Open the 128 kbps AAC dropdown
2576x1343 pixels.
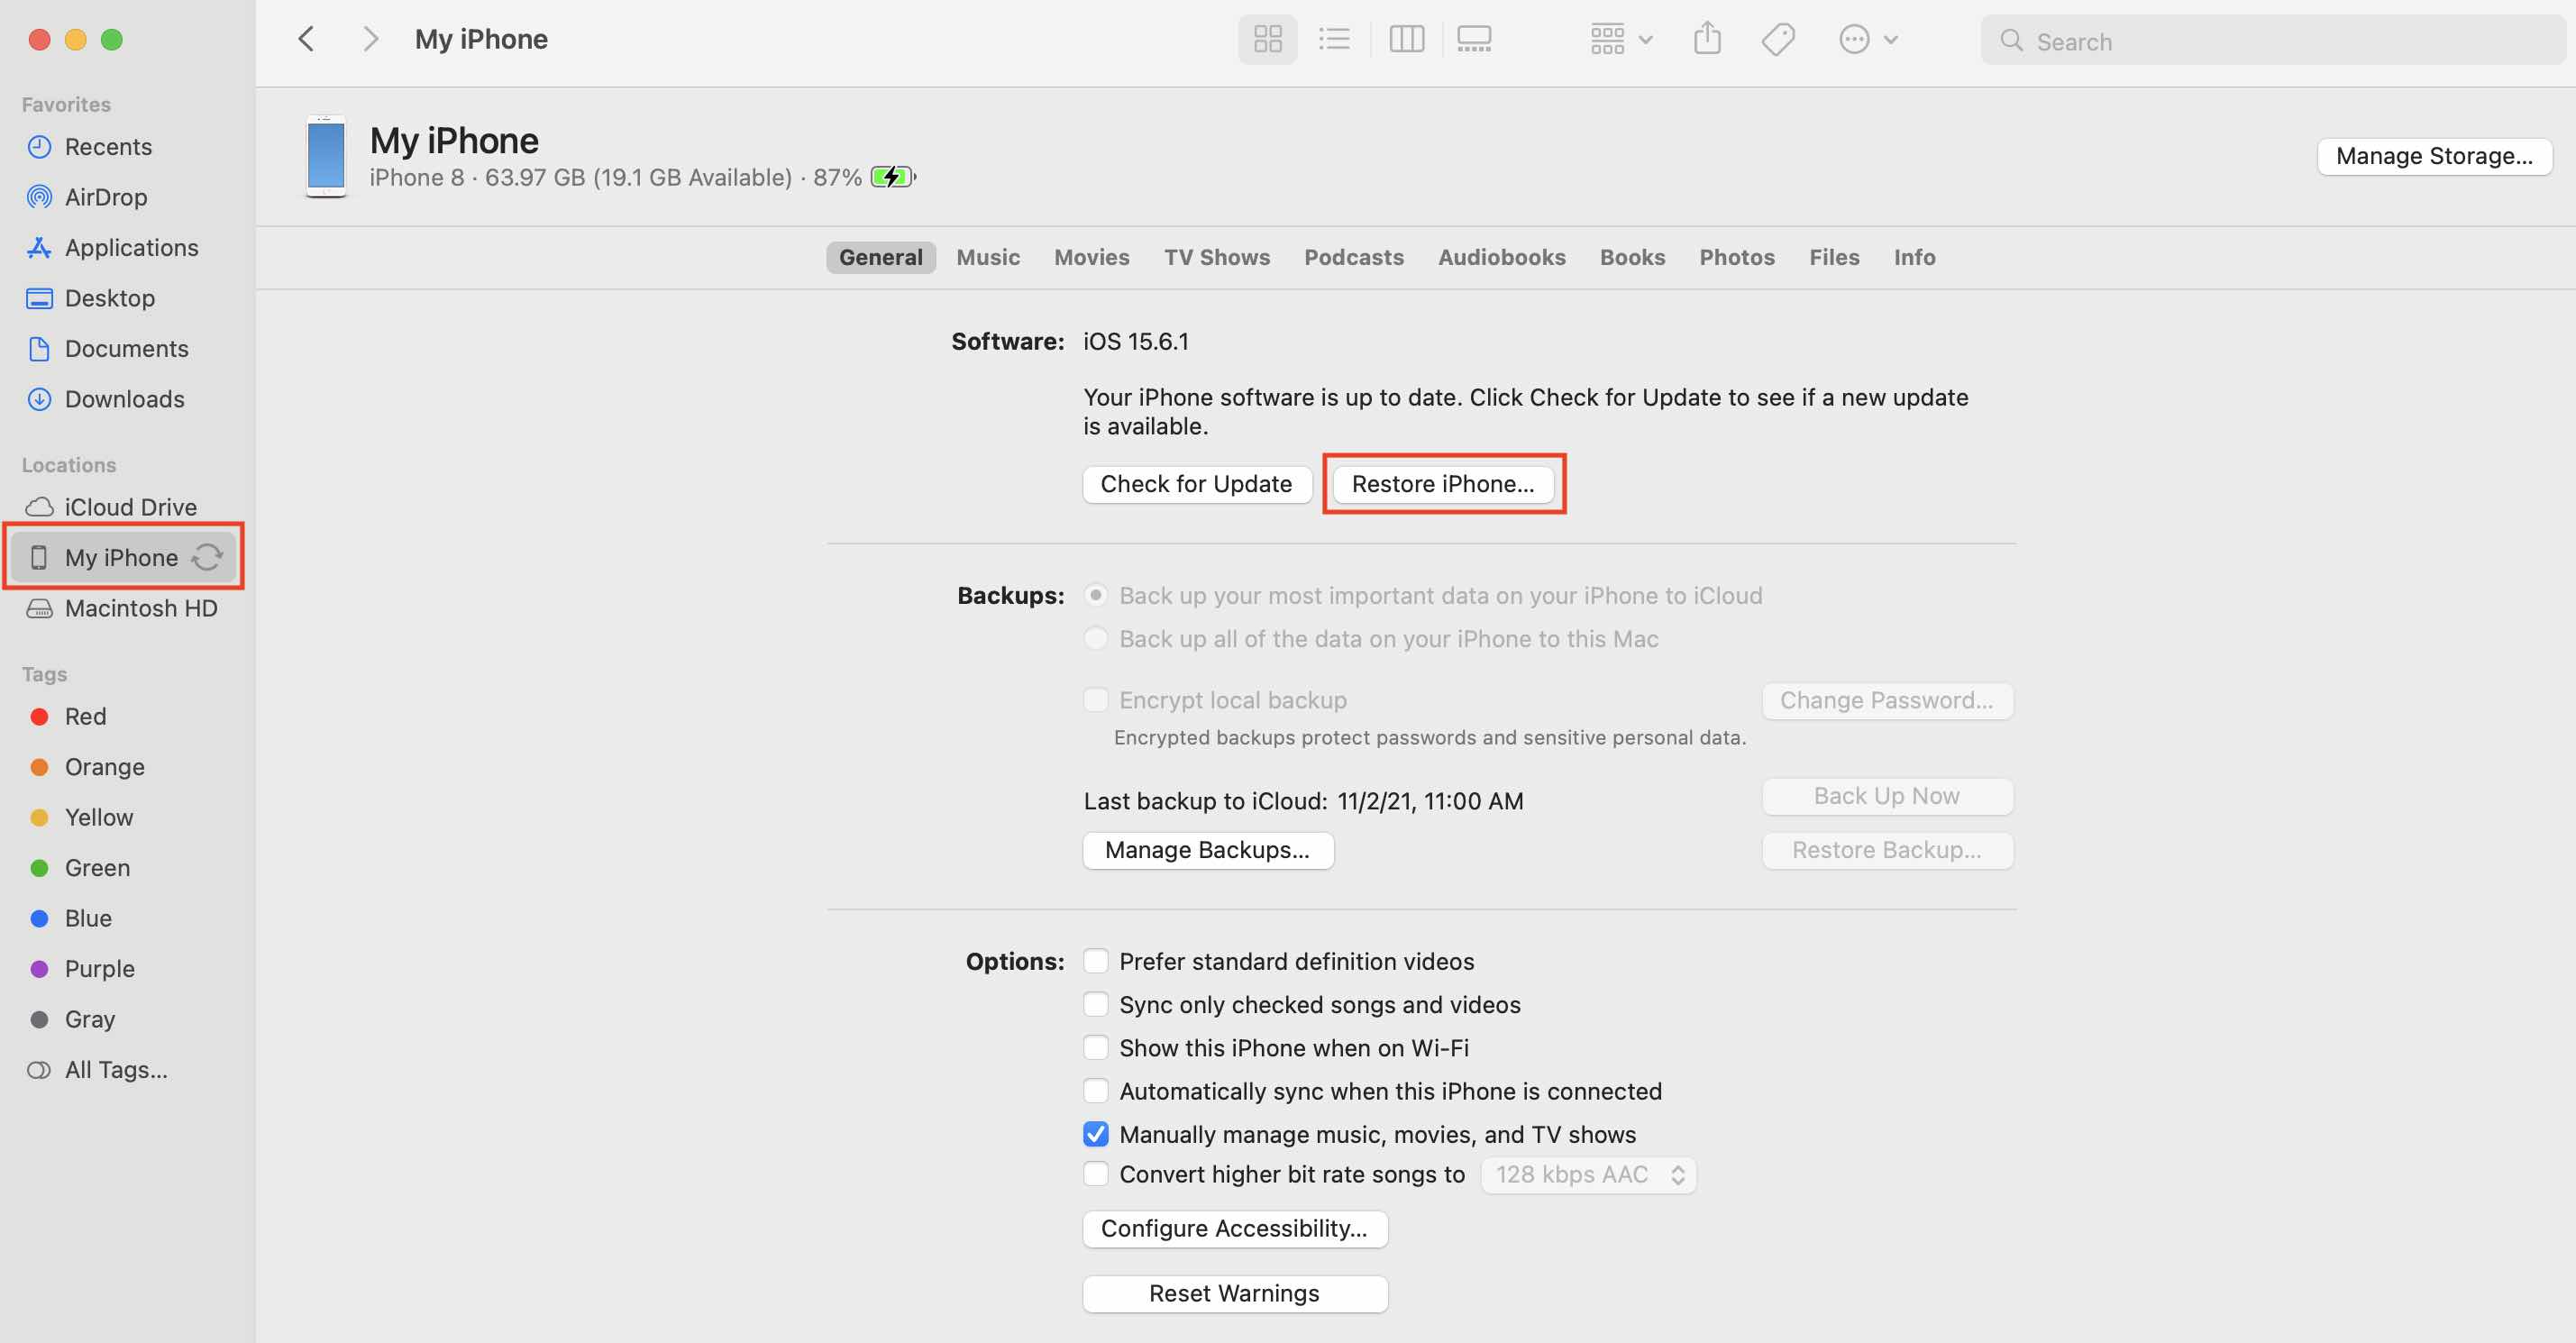pyautogui.click(x=1588, y=1174)
